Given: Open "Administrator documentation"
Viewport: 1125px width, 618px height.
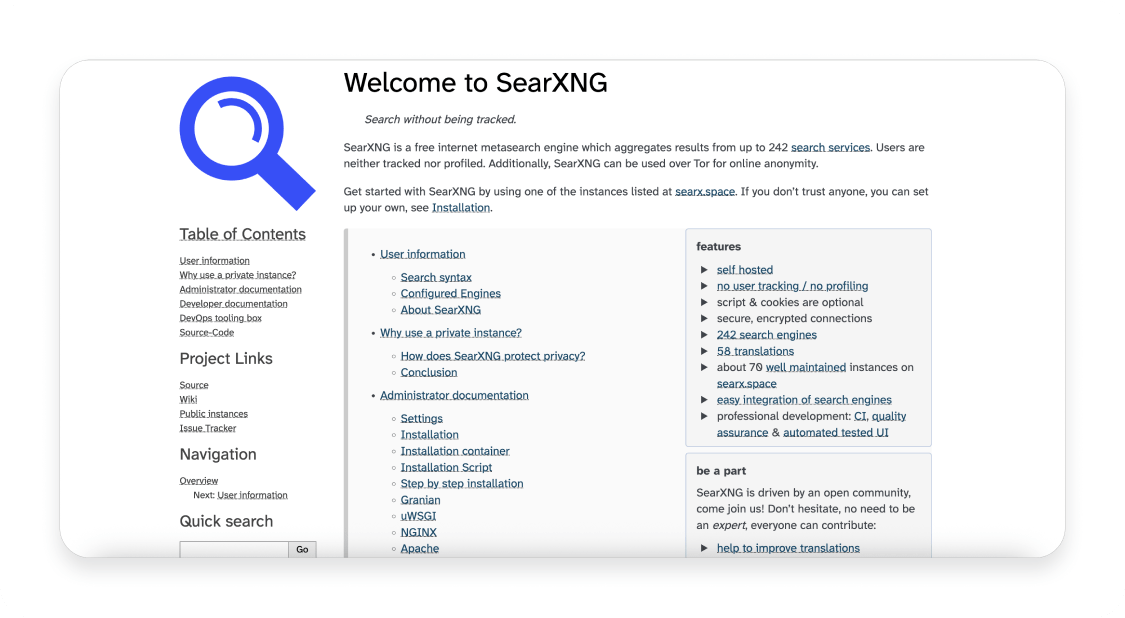Looking at the screenshot, I should point(454,395).
